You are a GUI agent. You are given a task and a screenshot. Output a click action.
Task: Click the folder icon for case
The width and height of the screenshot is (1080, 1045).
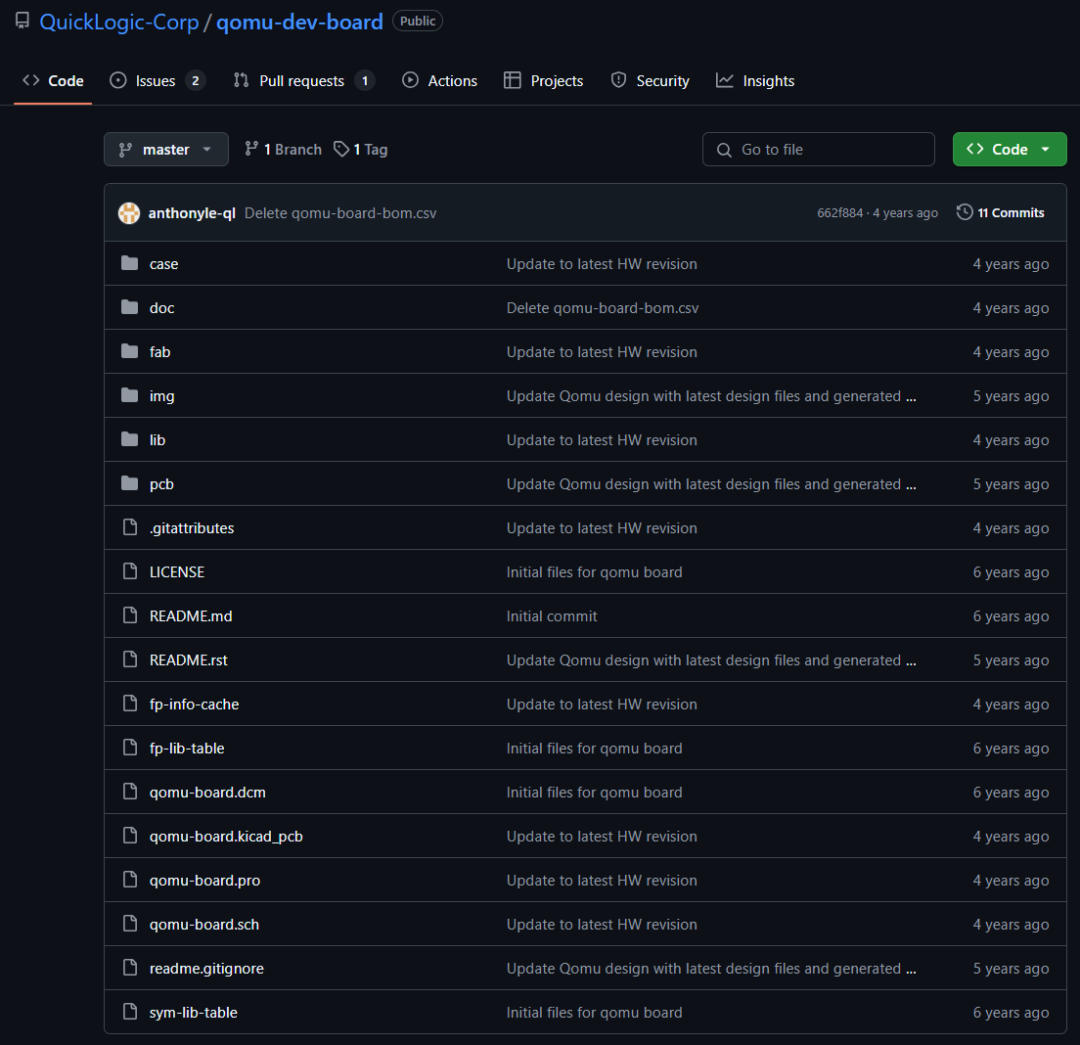pyautogui.click(x=129, y=263)
